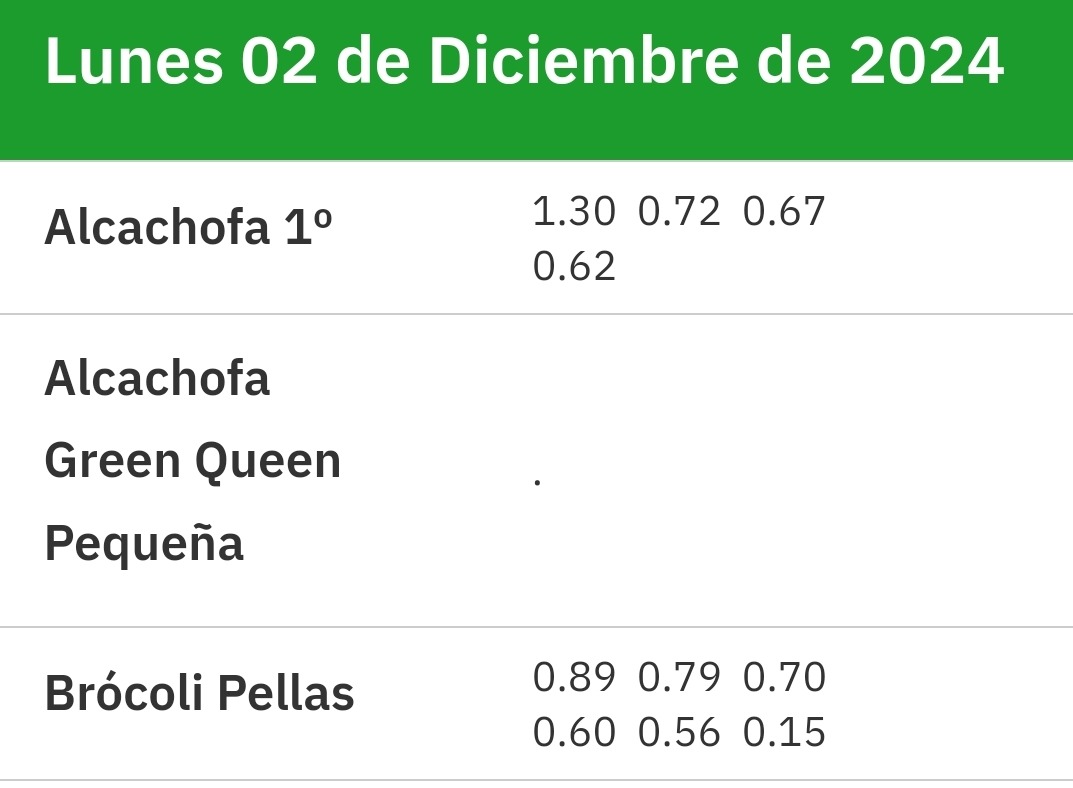This screenshot has height=788, width=1073.
Task: Select the Alcachofa 1º product label
Action: pyautogui.click(x=188, y=227)
